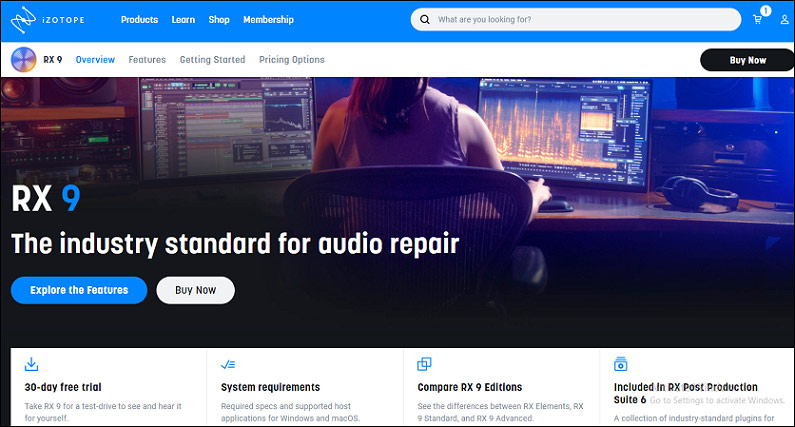
Task: Click 'A collection of industry-standard plugins' text
Action: pyautogui.click(x=694, y=418)
